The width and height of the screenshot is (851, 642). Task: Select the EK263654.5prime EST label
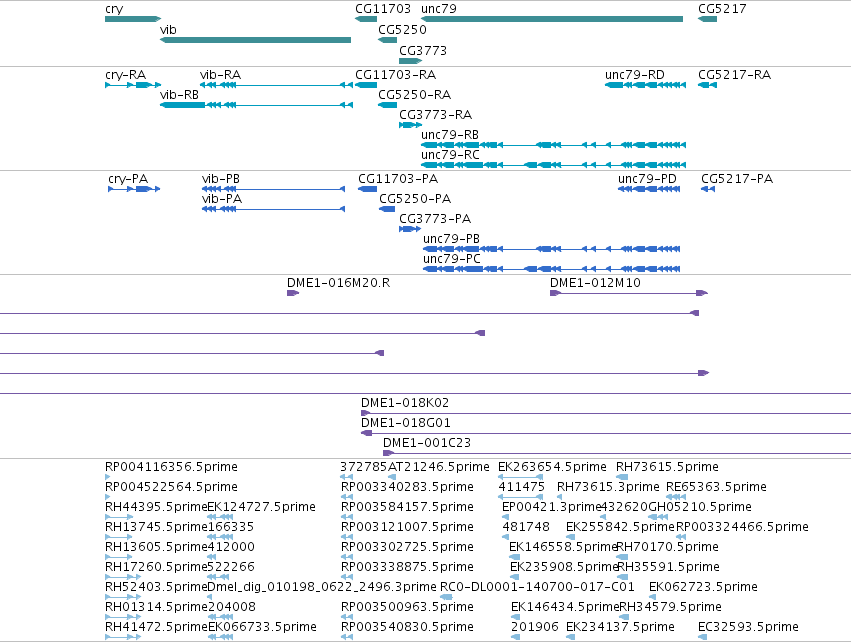tap(552, 467)
